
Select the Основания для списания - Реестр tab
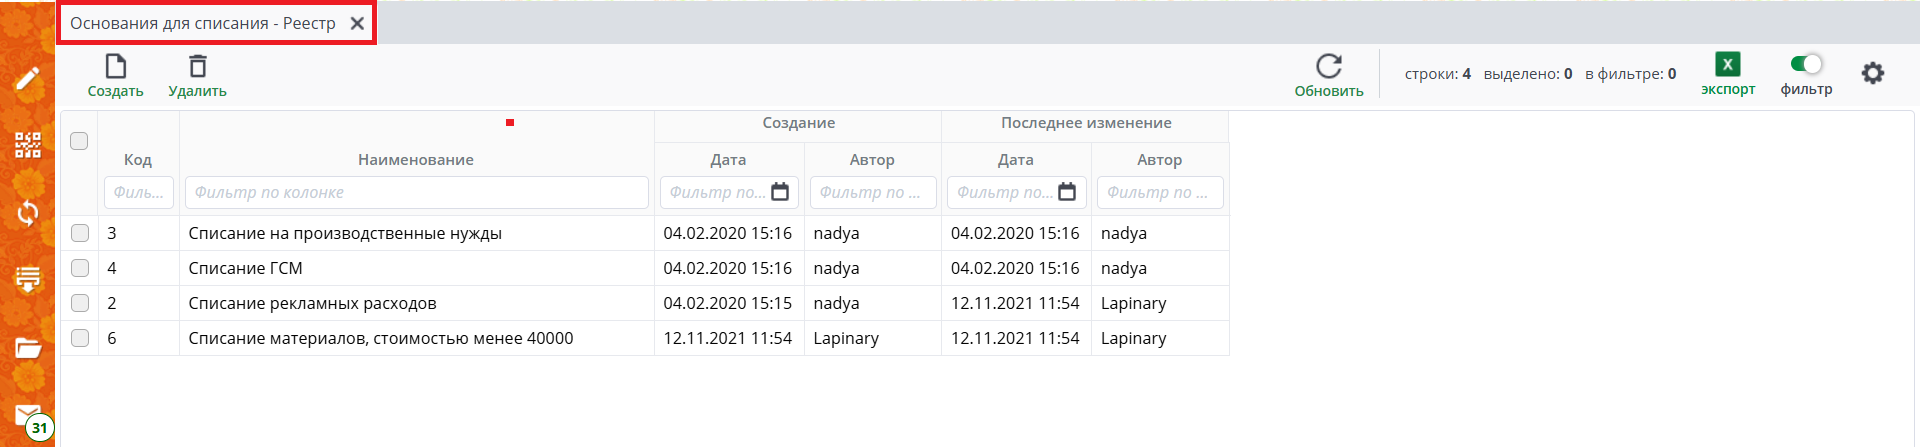pos(203,23)
